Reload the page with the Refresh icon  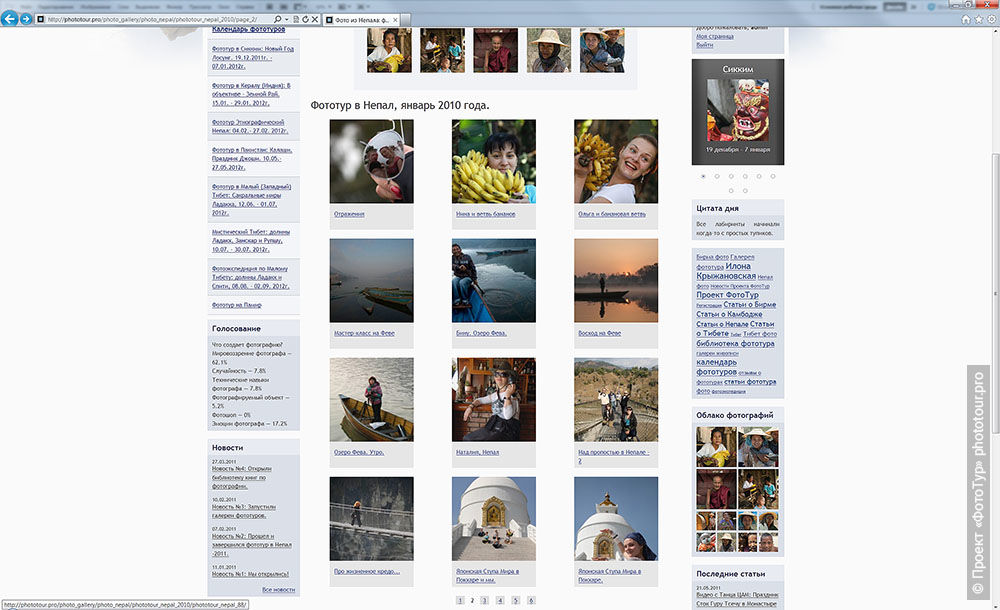[x=305, y=19]
